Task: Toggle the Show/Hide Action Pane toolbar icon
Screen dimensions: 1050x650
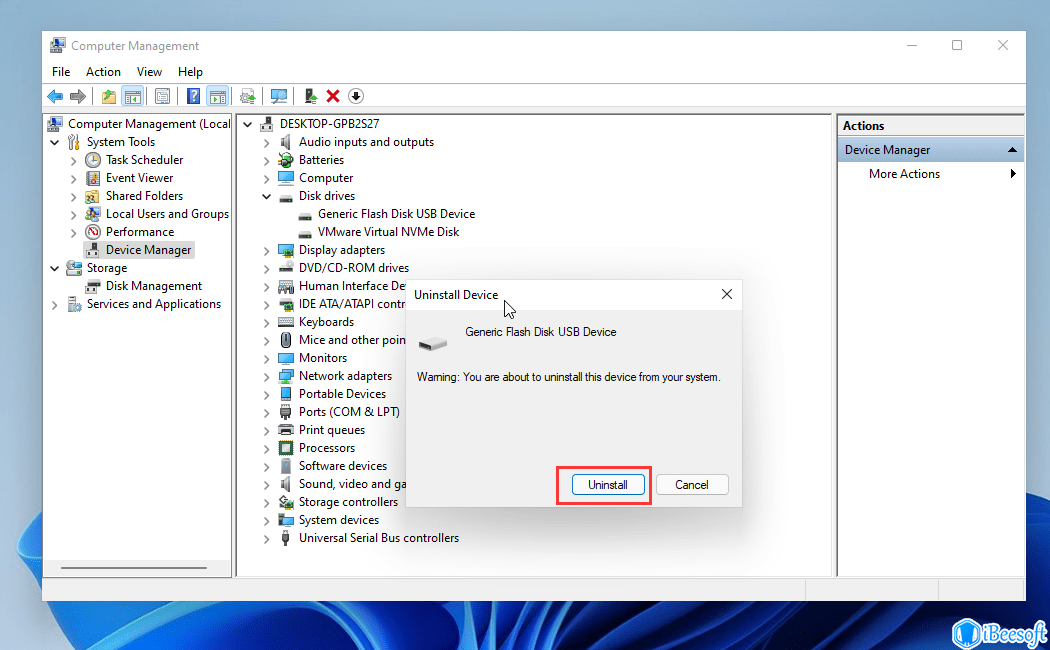Action: [x=218, y=96]
